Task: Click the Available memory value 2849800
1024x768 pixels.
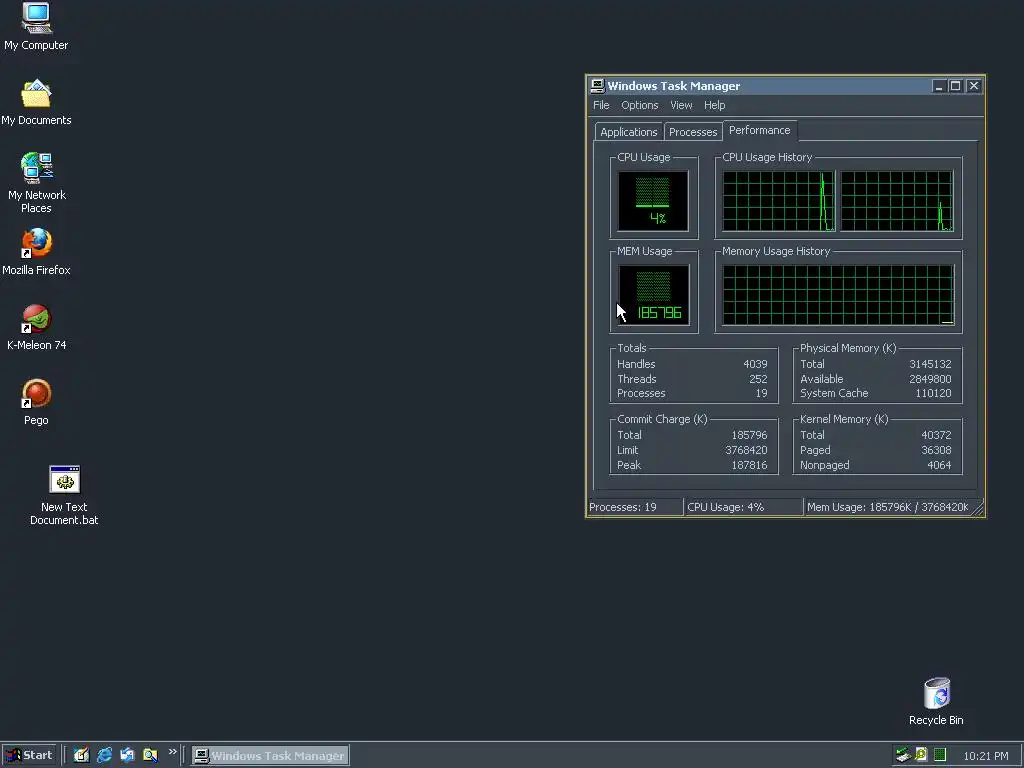Action: click(930, 379)
